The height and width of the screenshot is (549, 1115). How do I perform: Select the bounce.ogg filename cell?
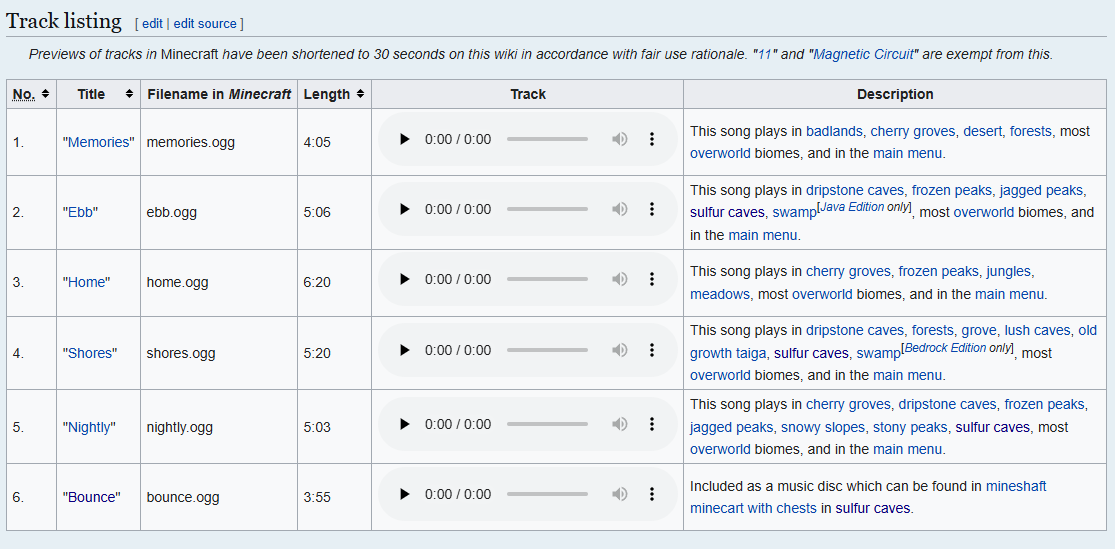[219, 497]
